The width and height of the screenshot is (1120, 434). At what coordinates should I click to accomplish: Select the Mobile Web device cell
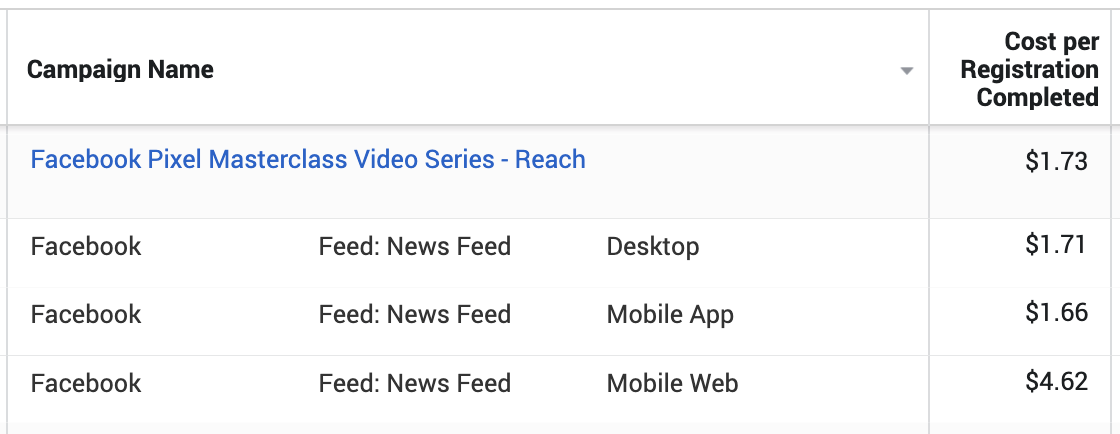click(672, 383)
